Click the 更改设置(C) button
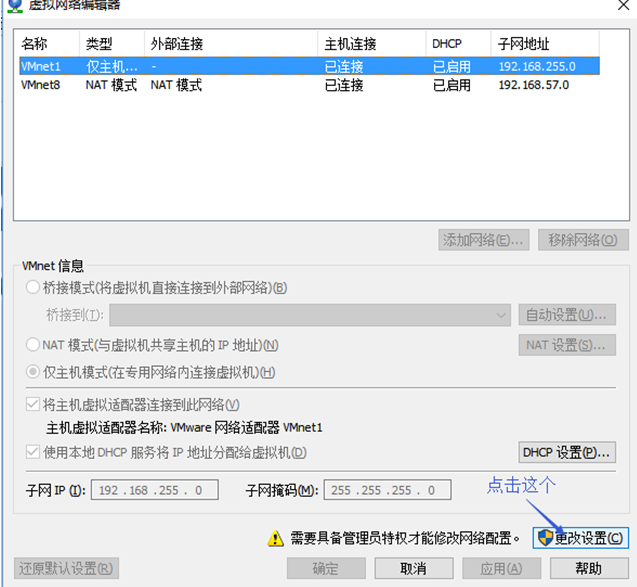Viewport: 637px width, 587px height. tap(581, 538)
